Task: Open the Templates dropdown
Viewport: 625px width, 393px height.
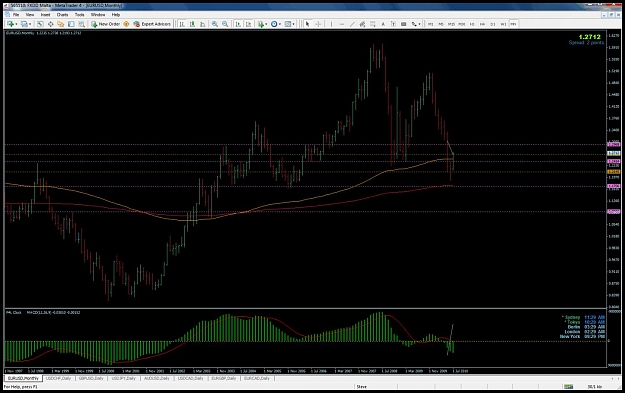Action: coord(290,24)
